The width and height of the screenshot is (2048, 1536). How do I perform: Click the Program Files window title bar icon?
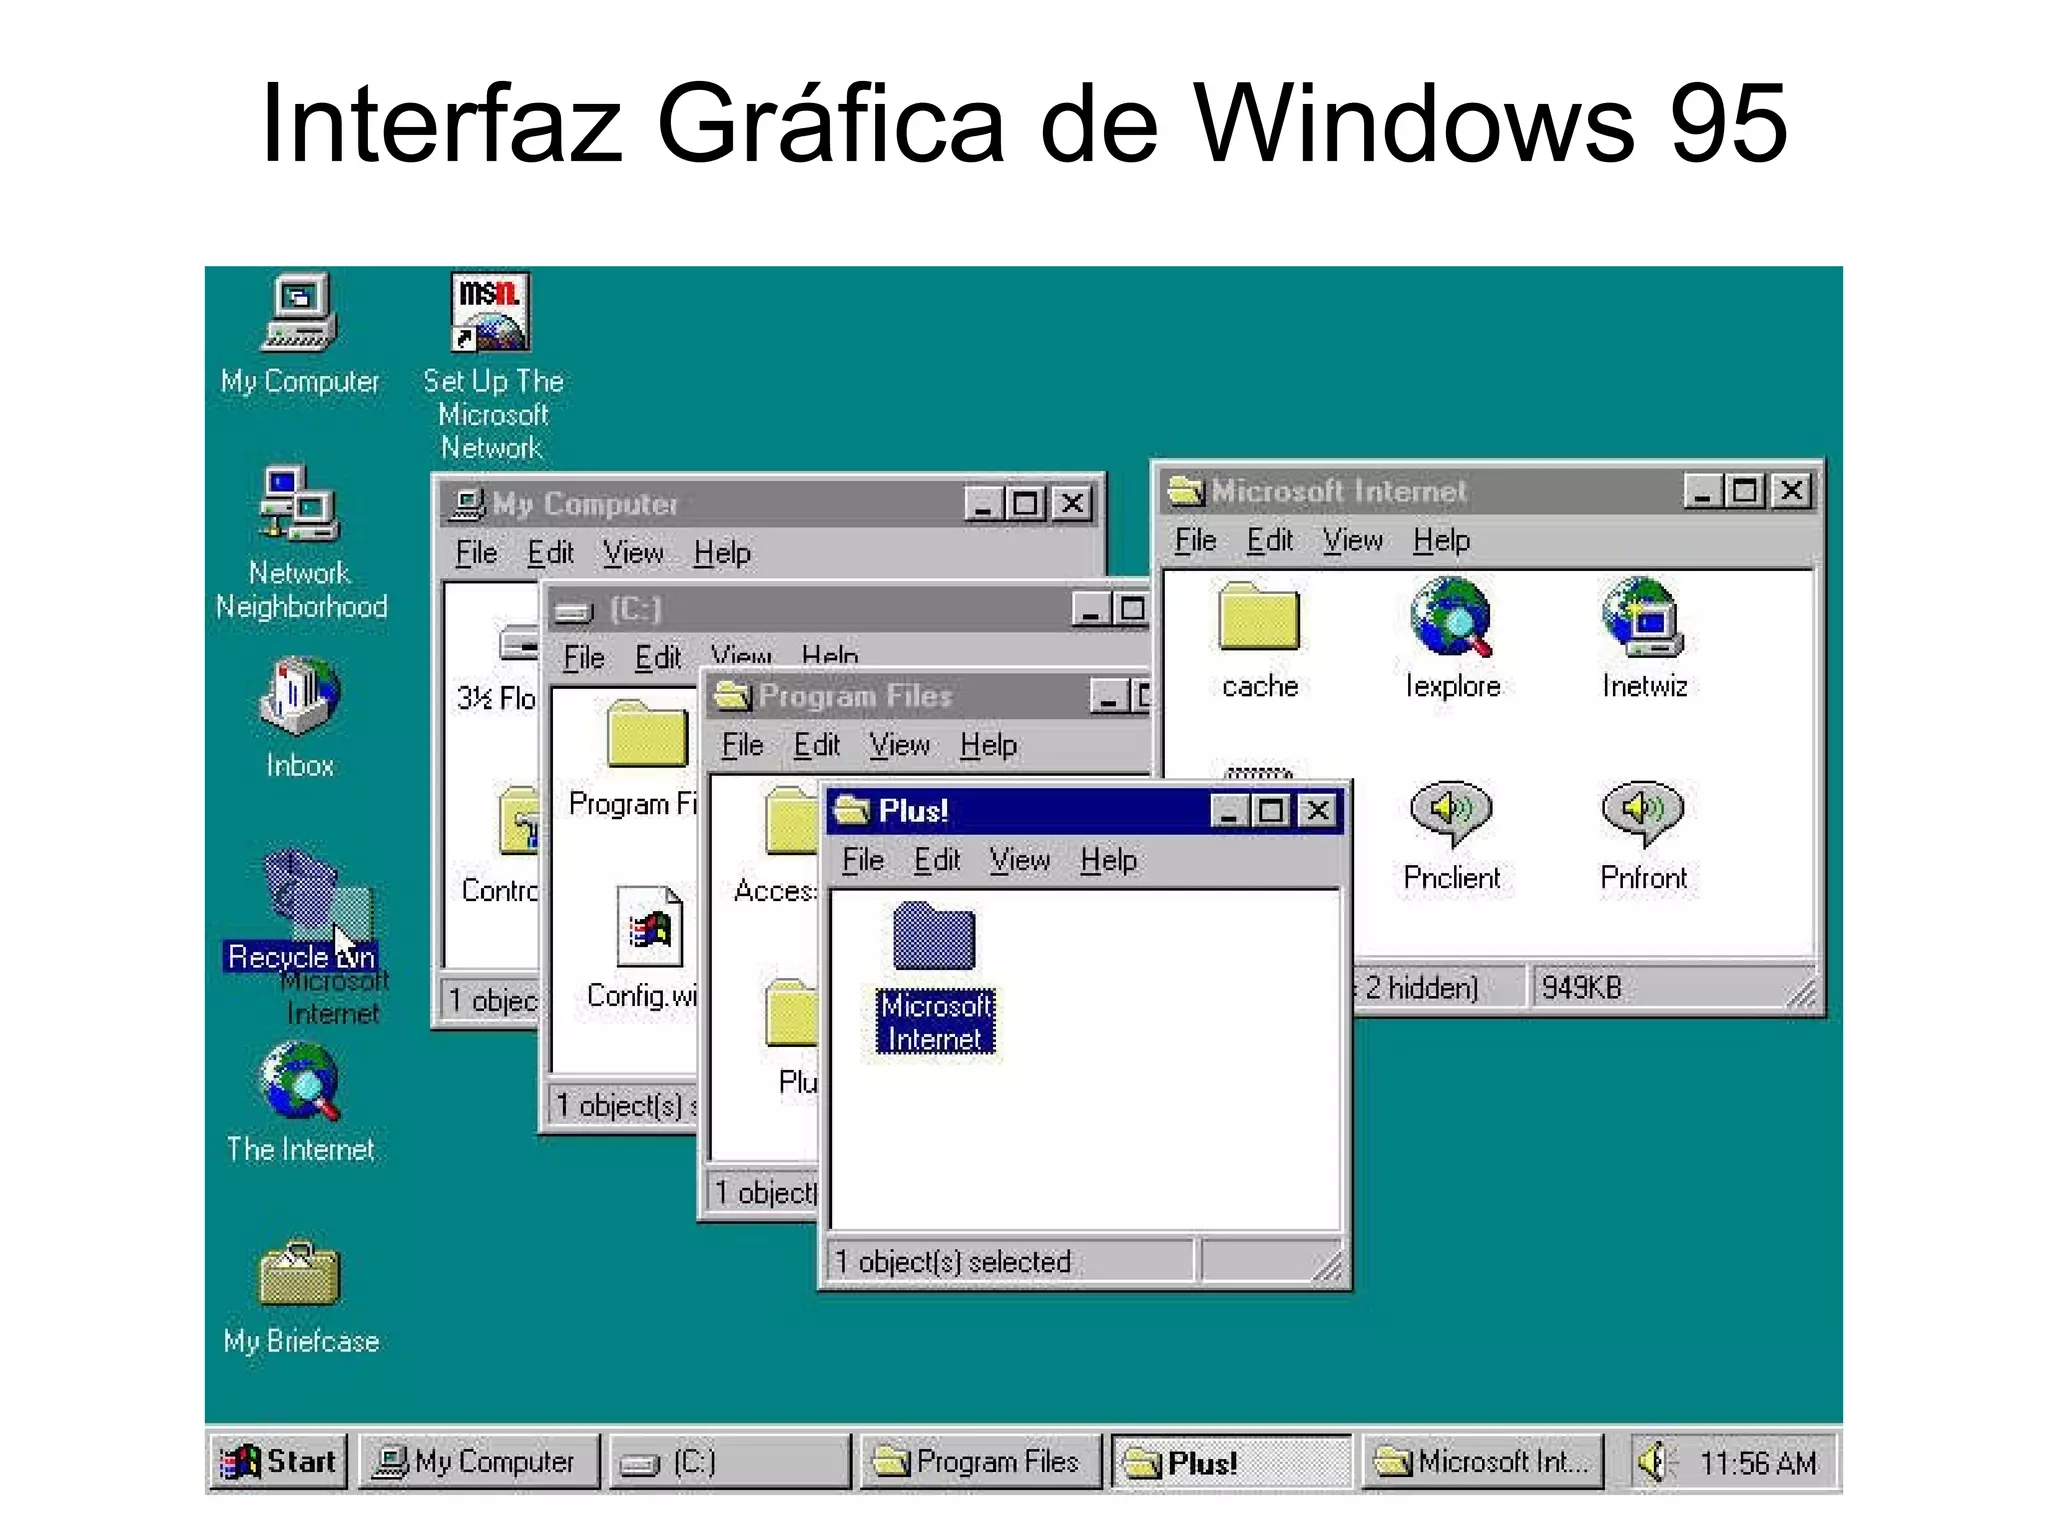point(732,695)
